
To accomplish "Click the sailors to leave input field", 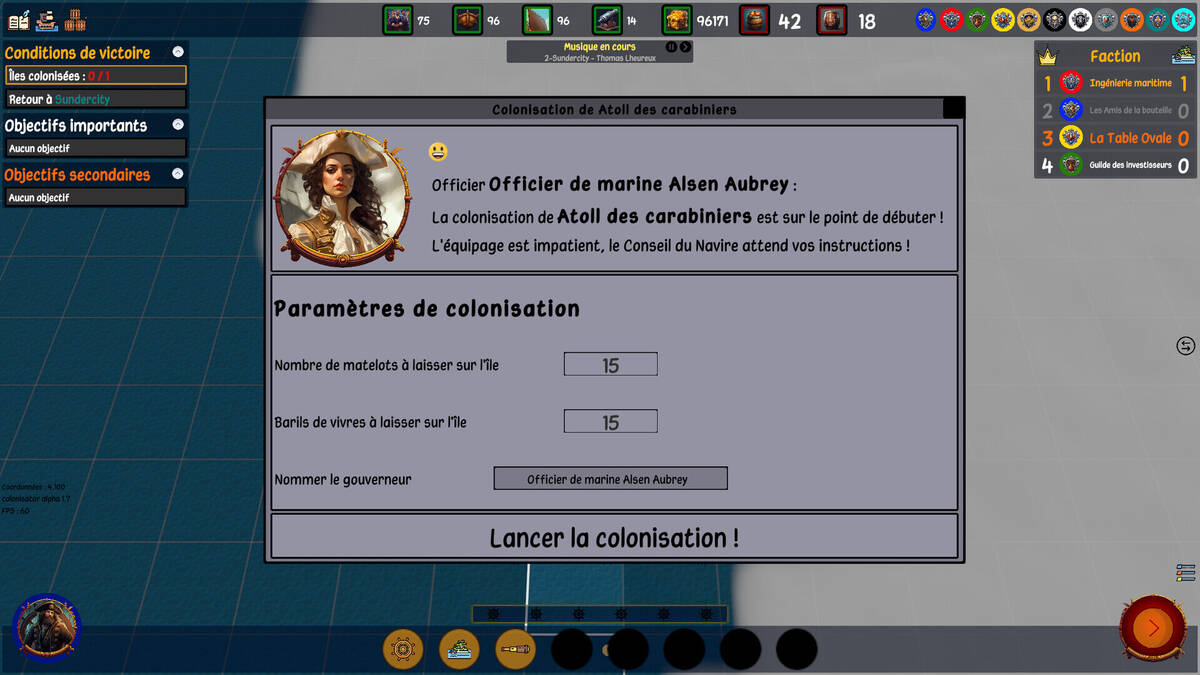I will click(x=610, y=365).
